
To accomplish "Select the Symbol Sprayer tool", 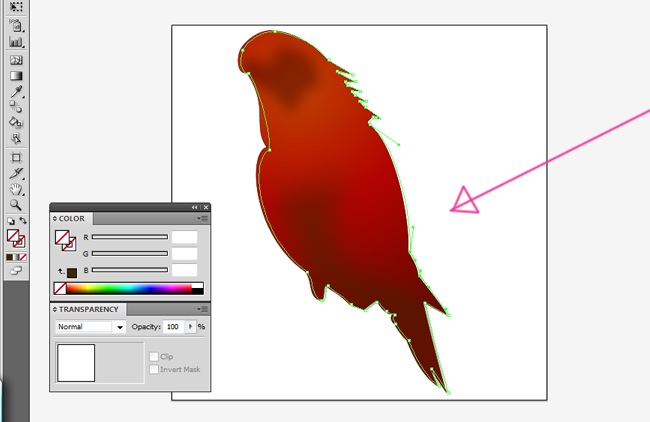I will pyautogui.click(x=16, y=25).
